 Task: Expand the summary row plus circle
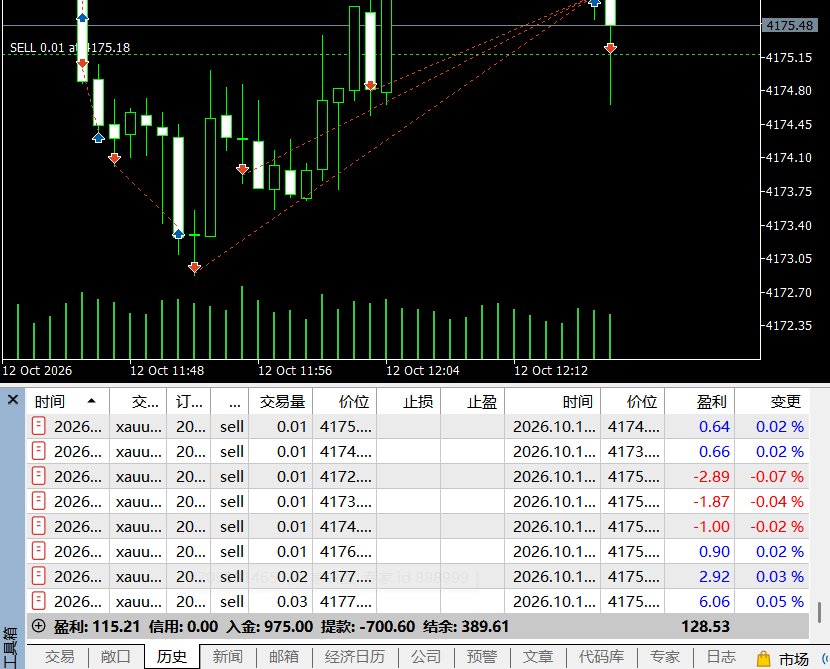coord(38,626)
